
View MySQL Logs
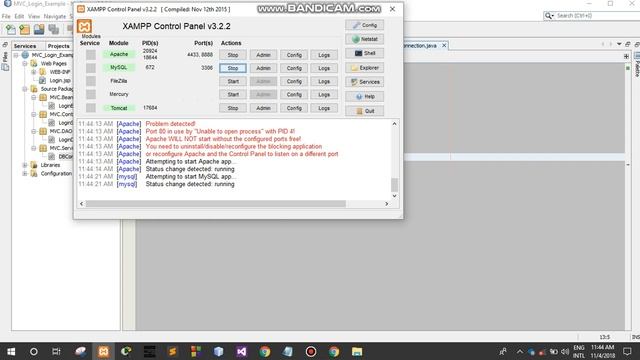point(324,68)
